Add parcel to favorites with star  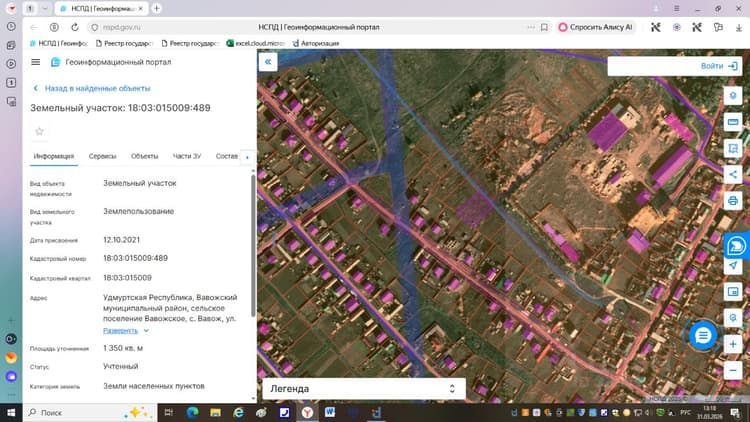[x=39, y=131]
